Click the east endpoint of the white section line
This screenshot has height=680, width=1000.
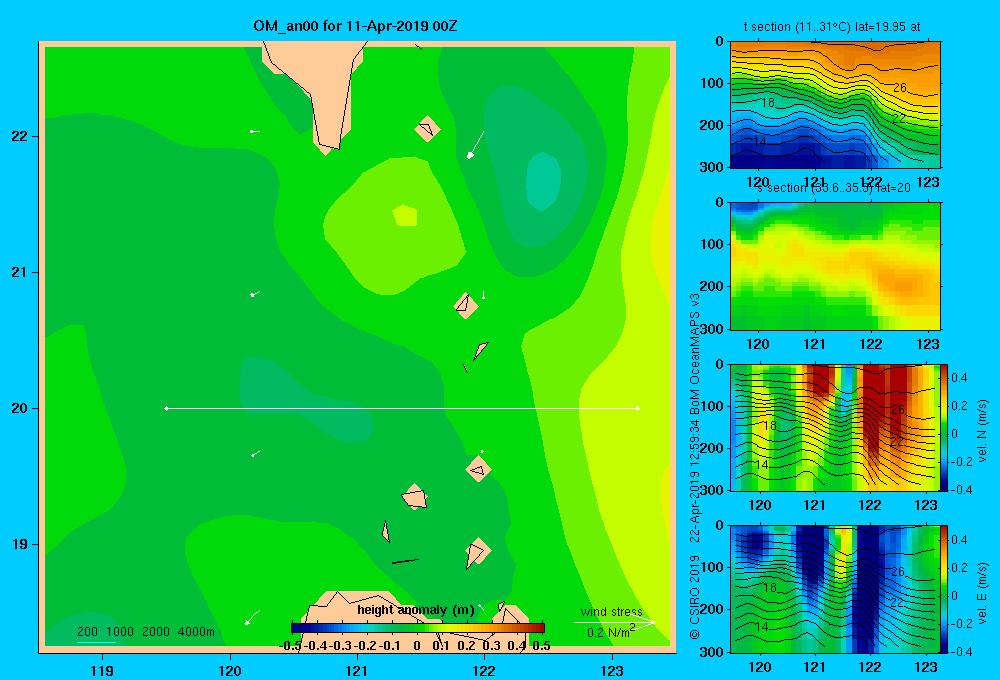[x=638, y=408]
